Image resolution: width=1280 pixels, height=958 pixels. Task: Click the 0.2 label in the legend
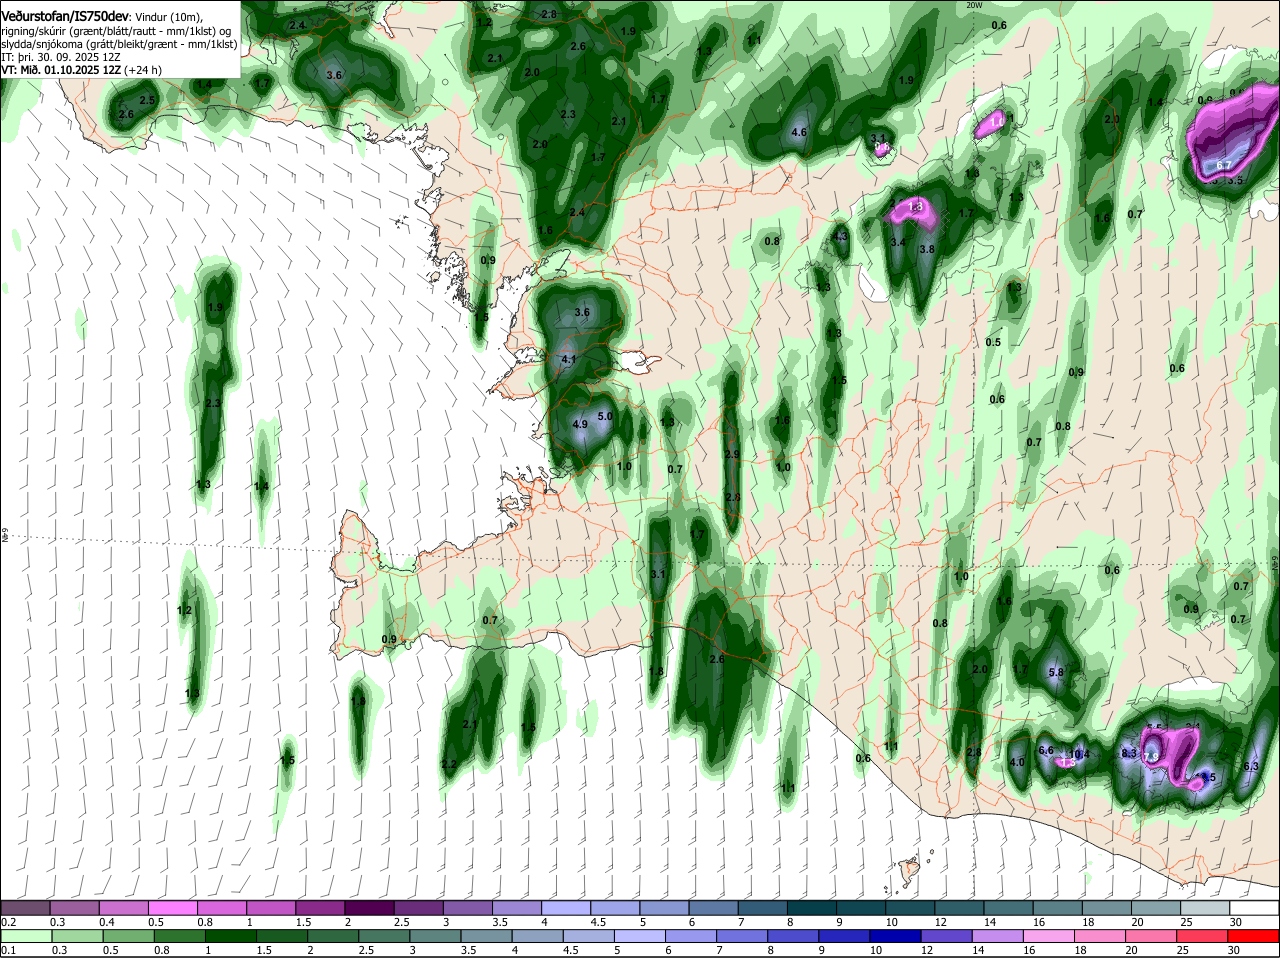(x=8, y=921)
